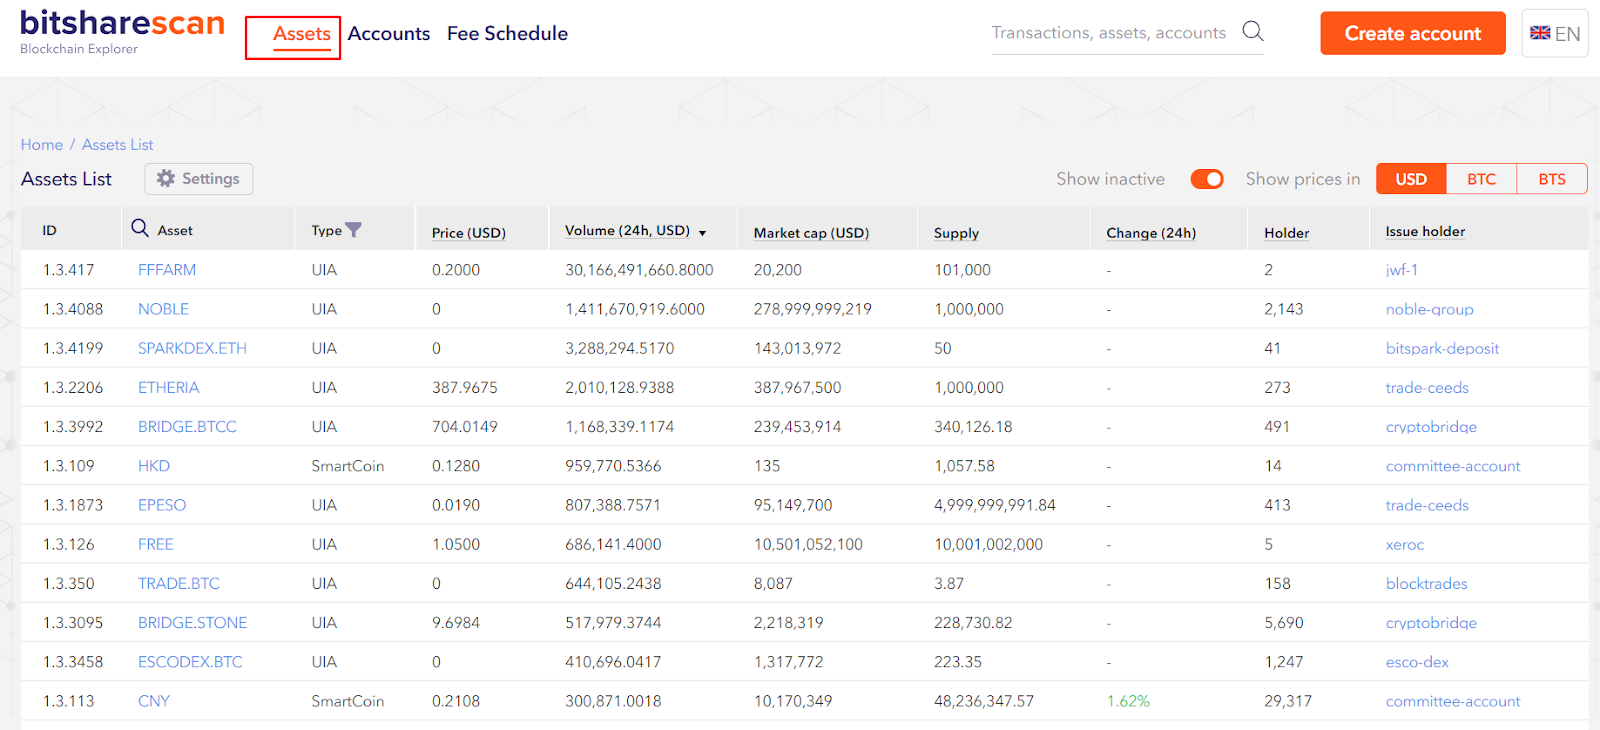Open the FFFARM asset link
Viewport: 1600px width, 730px height.
[167, 270]
